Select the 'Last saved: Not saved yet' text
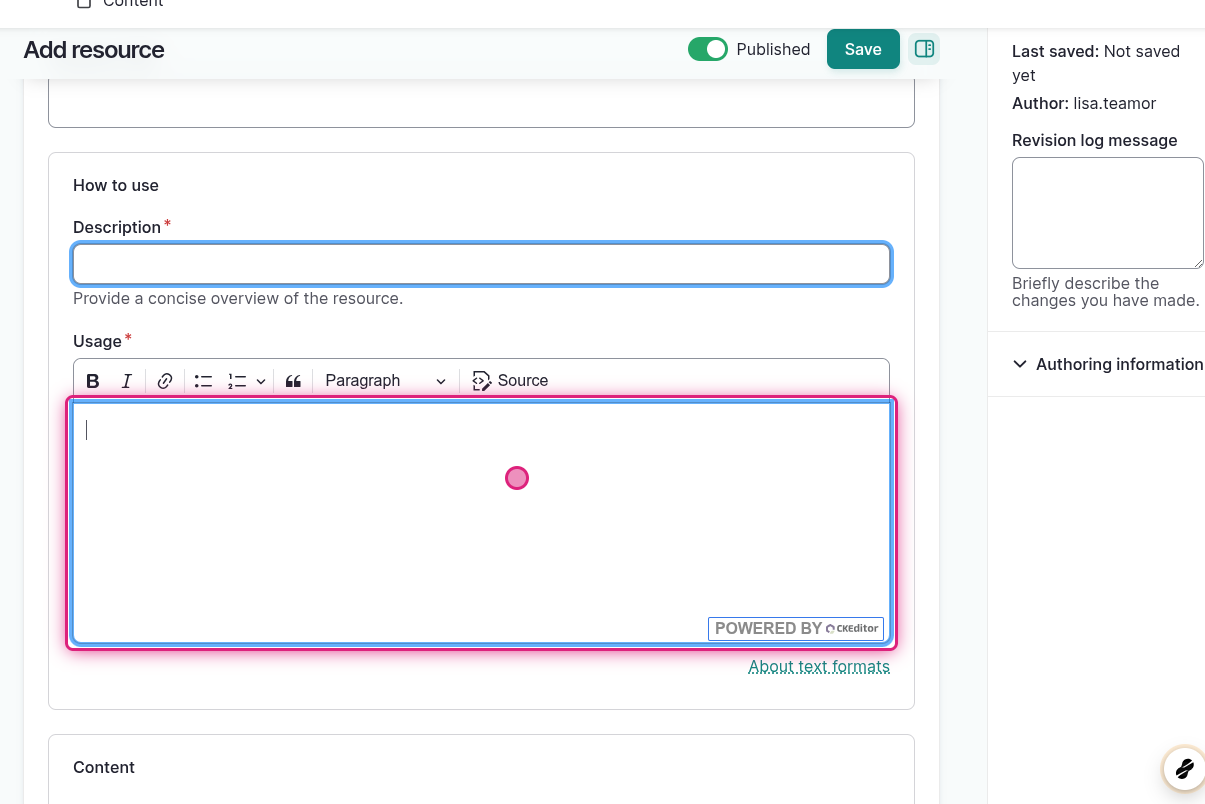 [x=1096, y=63]
